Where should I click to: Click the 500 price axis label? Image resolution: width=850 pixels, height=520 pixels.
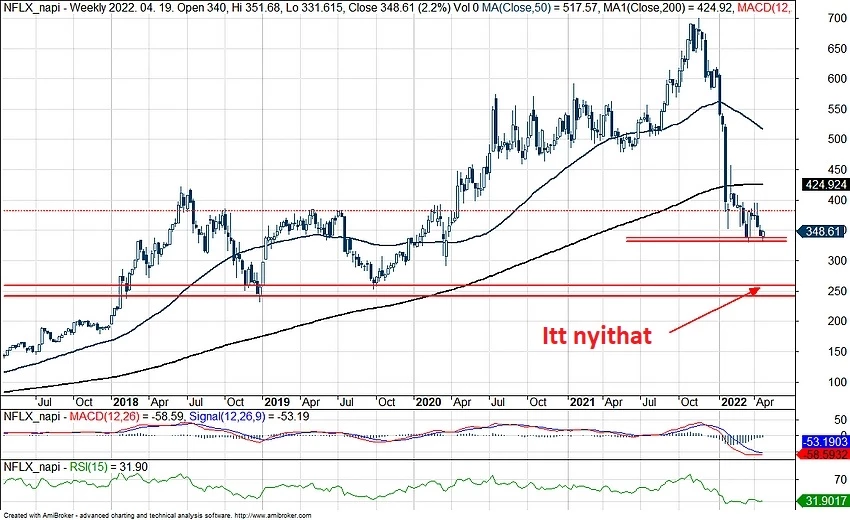pos(837,139)
